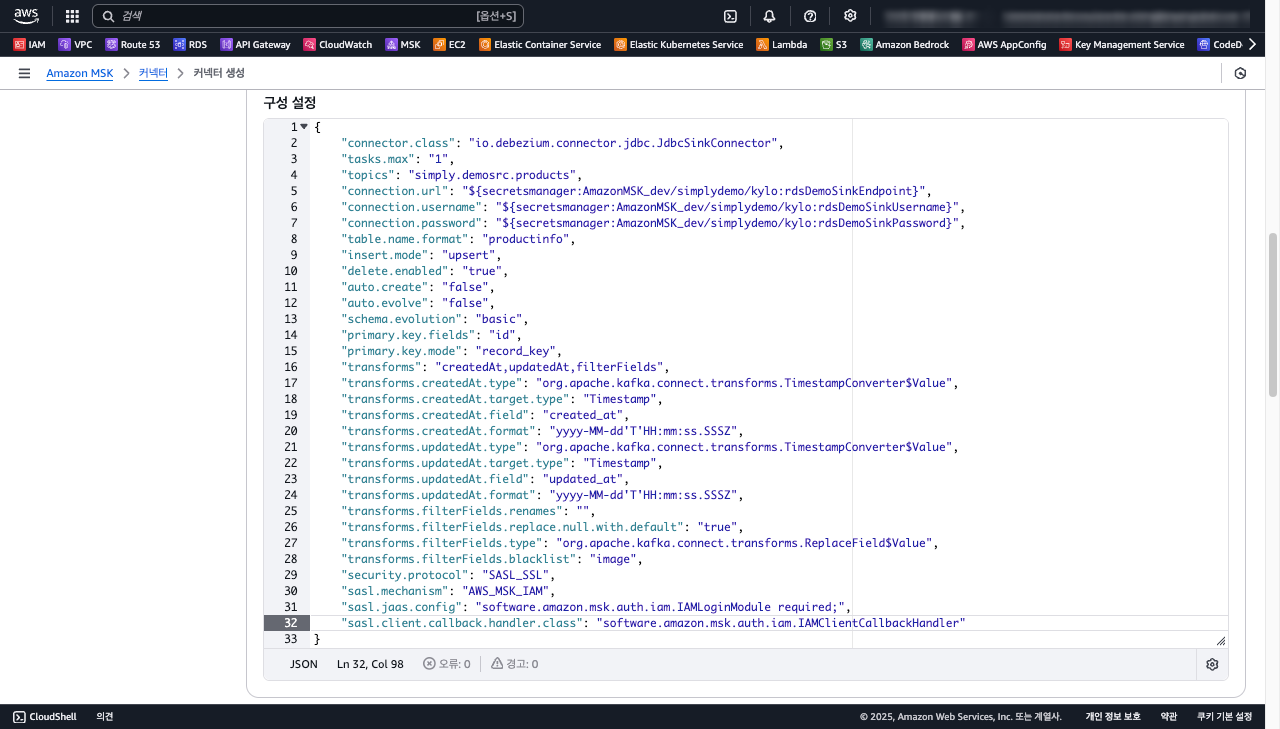Screen dimensions: 1280x729
Task: Open the Amazon Bedrock shortcut
Action: click(x=904, y=45)
